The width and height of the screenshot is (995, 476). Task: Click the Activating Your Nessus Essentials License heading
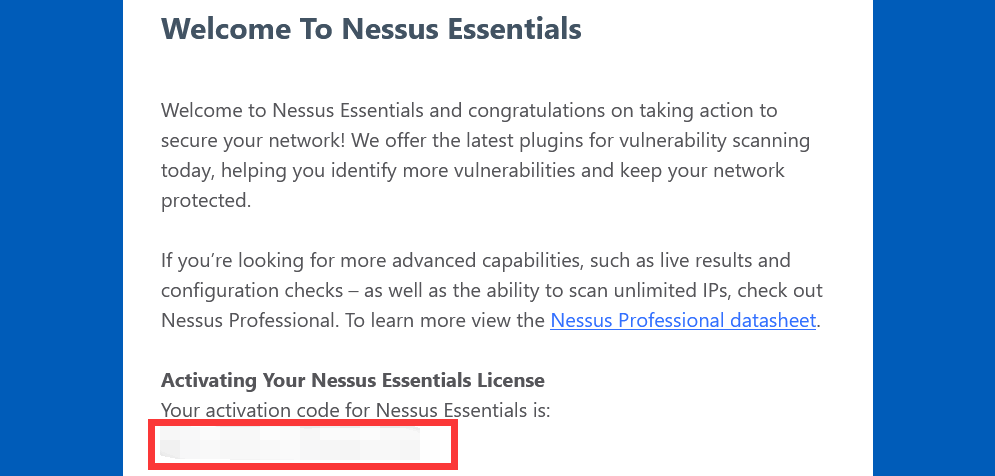tap(353, 380)
